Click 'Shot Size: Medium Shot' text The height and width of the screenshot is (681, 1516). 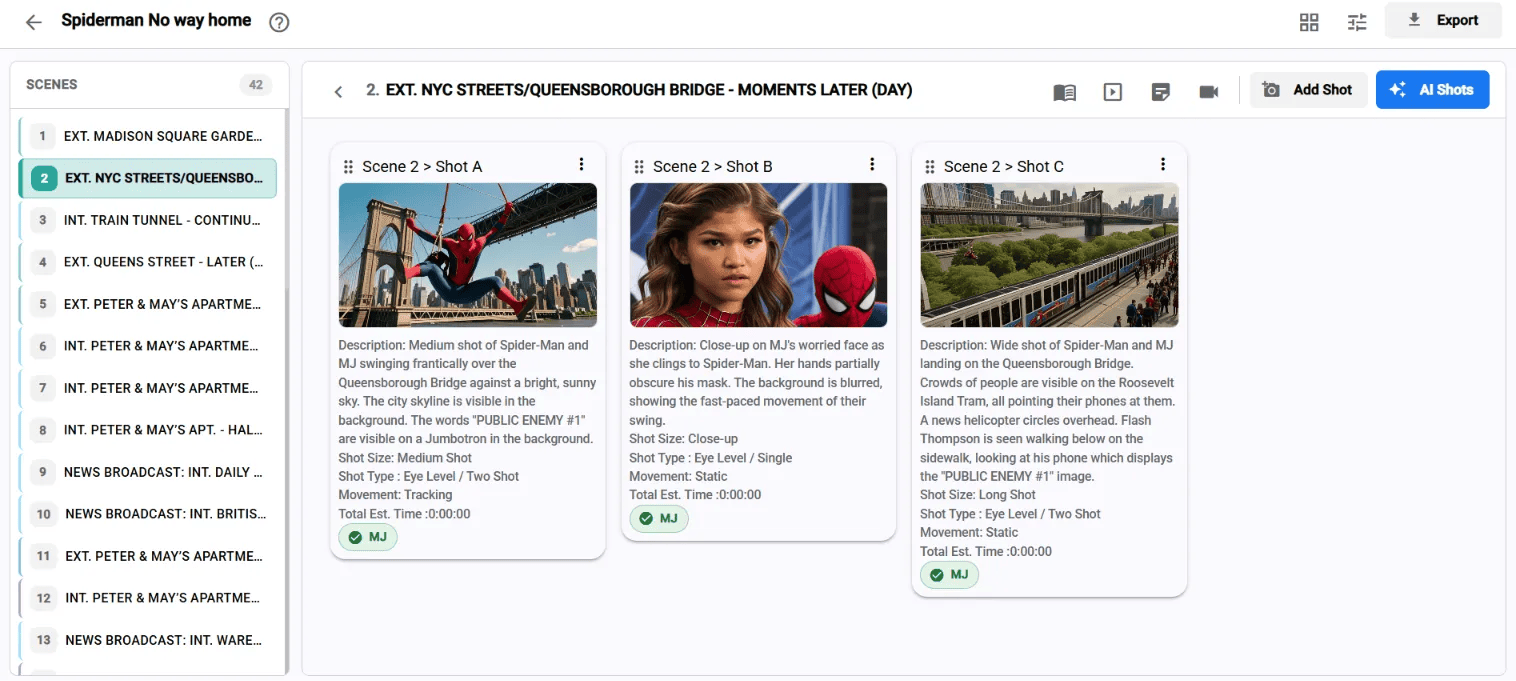coord(405,458)
